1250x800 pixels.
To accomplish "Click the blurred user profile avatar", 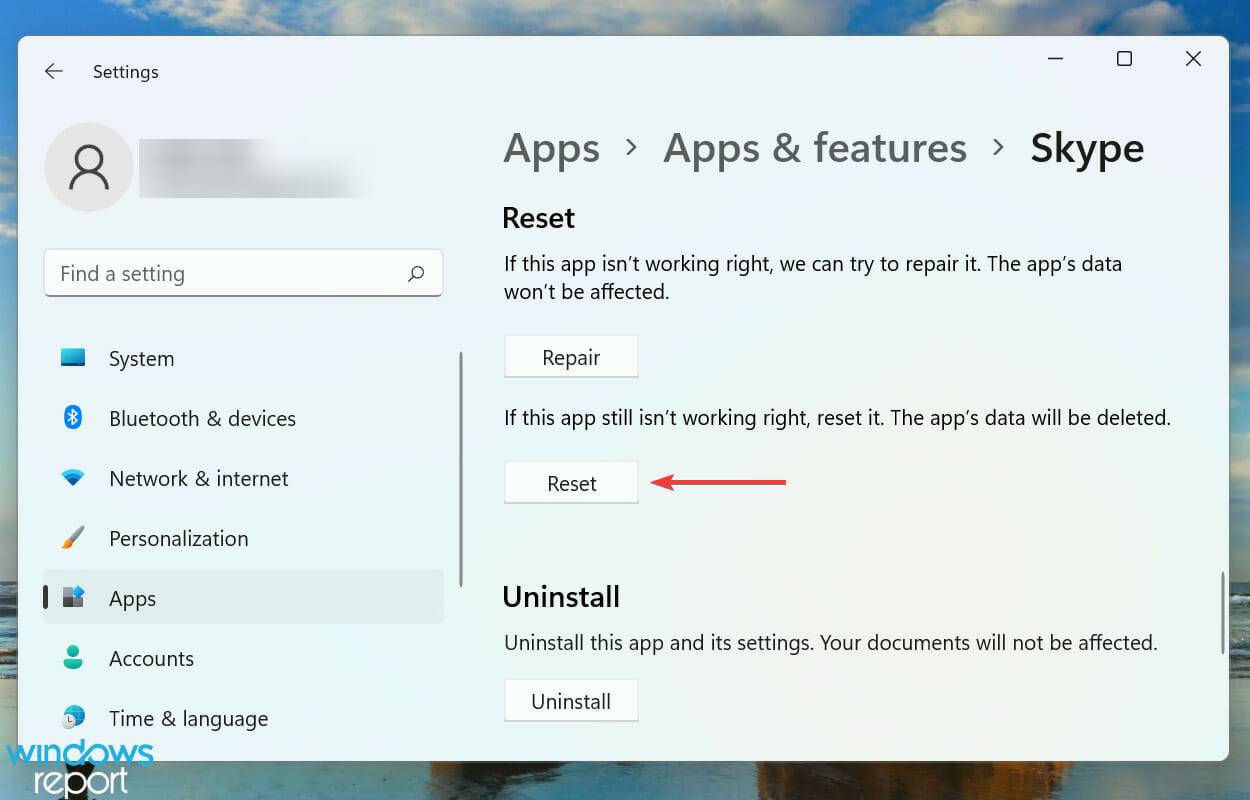I will (x=89, y=167).
